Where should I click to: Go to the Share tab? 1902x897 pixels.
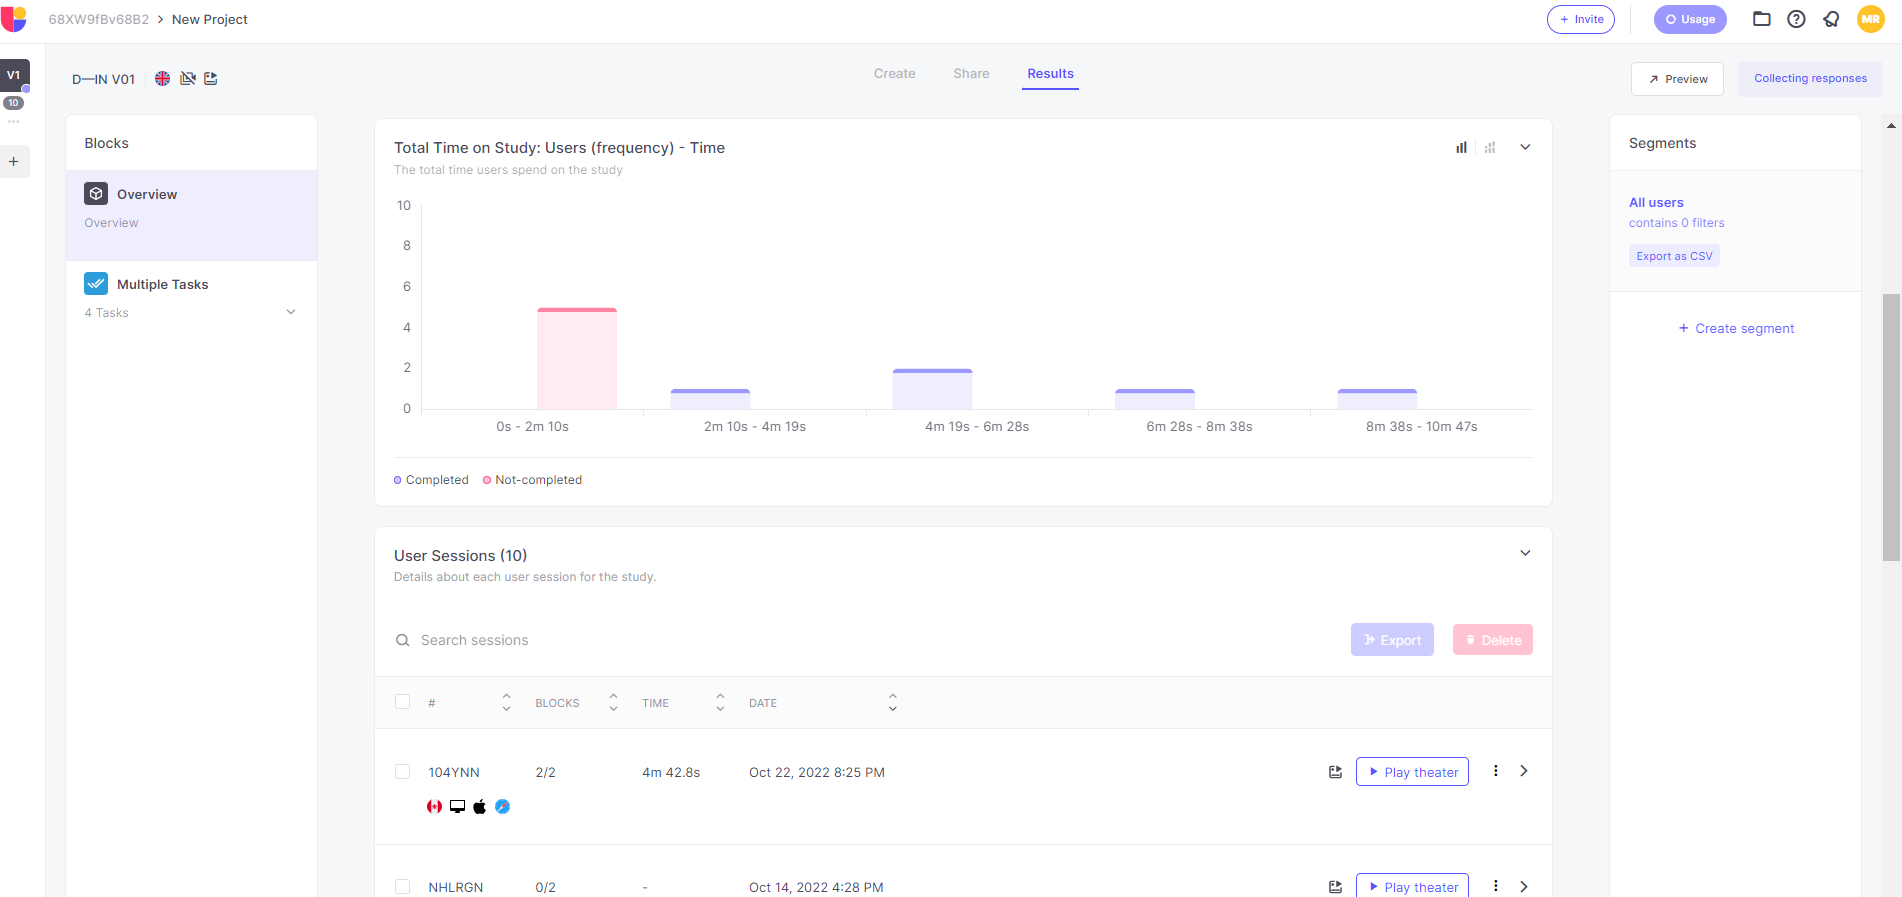[970, 74]
